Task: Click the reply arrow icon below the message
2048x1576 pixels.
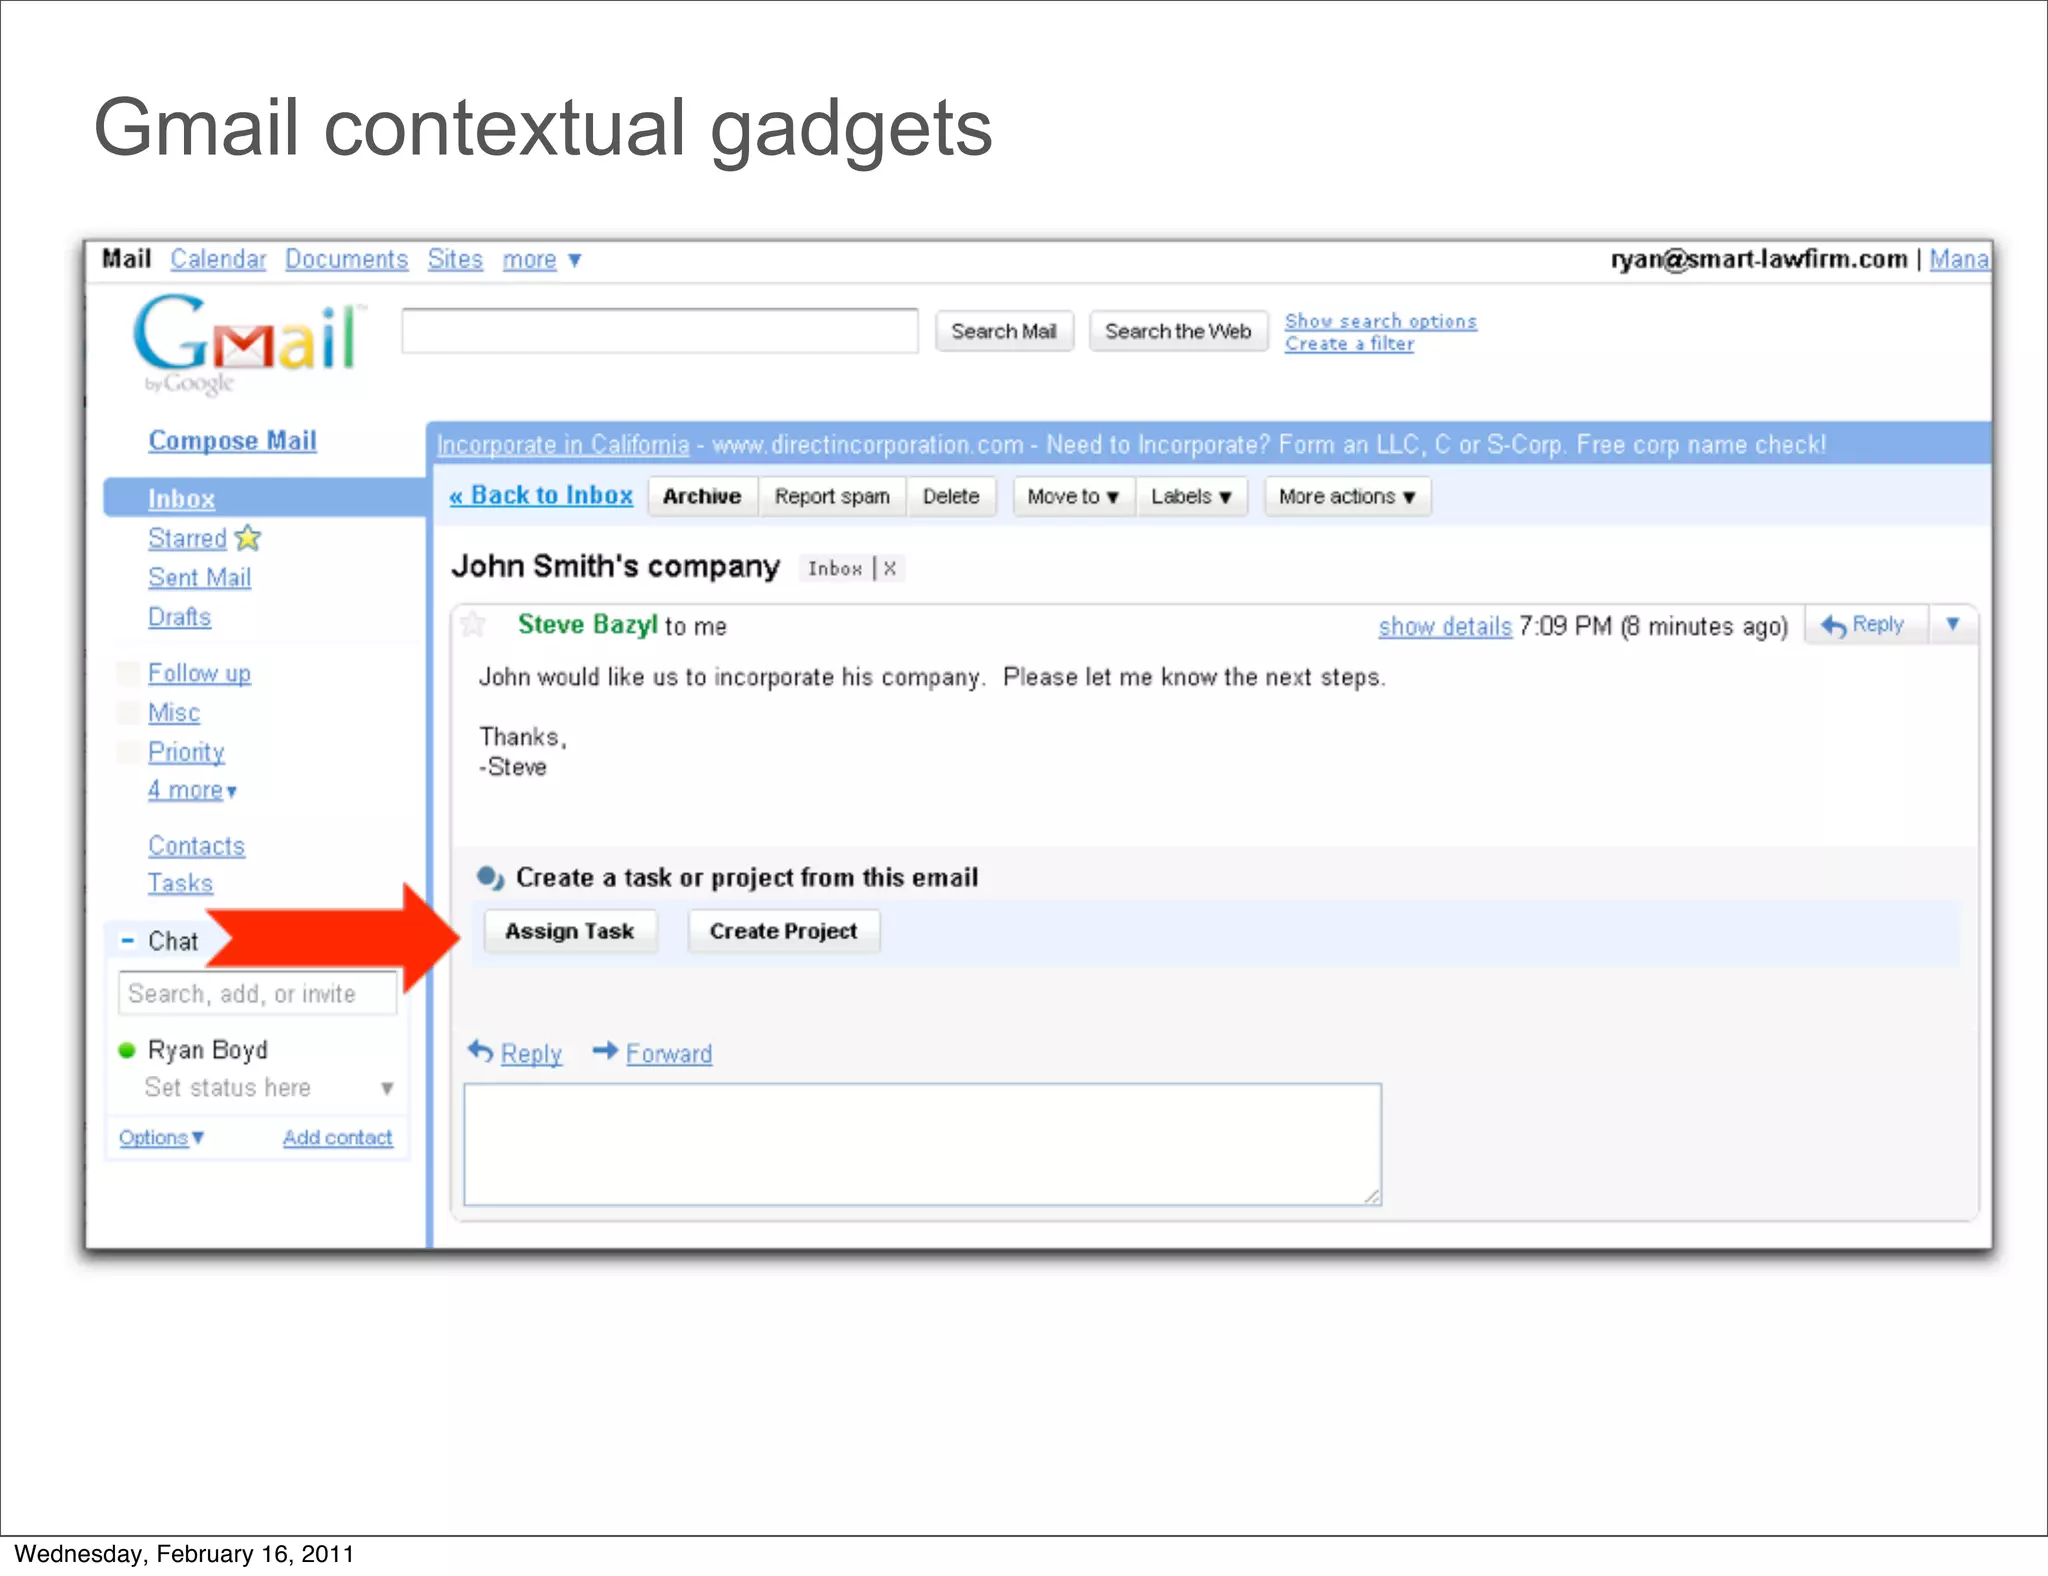Action: point(481,1052)
